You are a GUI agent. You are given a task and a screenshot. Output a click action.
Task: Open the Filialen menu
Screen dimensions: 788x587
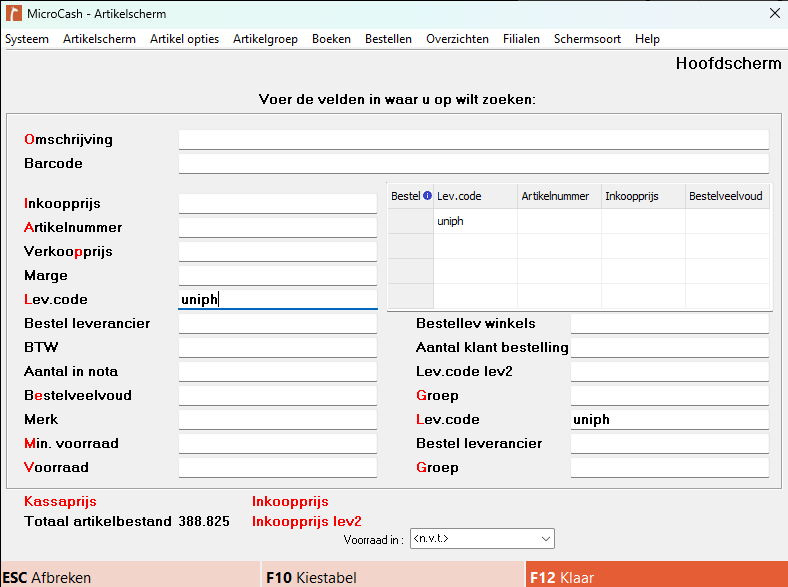pos(521,39)
